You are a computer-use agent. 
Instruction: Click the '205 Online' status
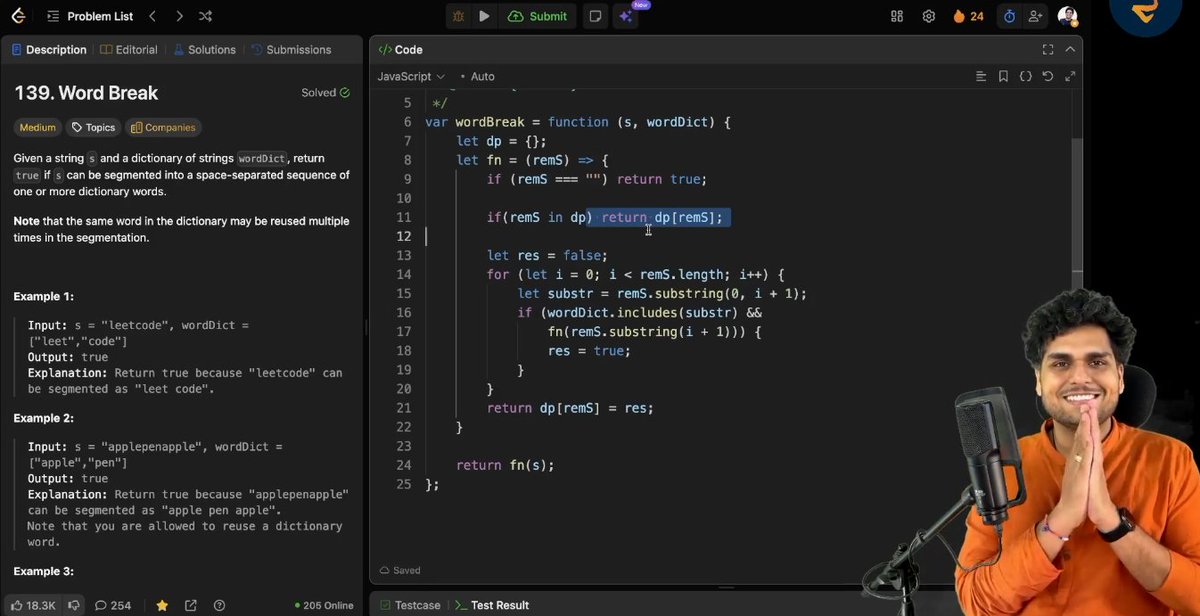(x=325, y=605)
